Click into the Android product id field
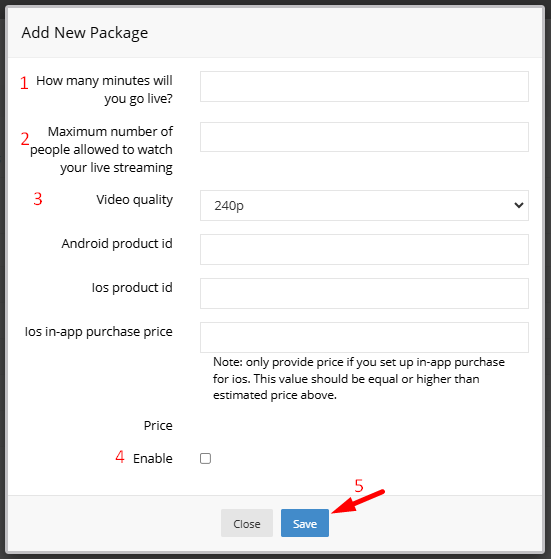 pyautogui.click(x=364, y=250)
